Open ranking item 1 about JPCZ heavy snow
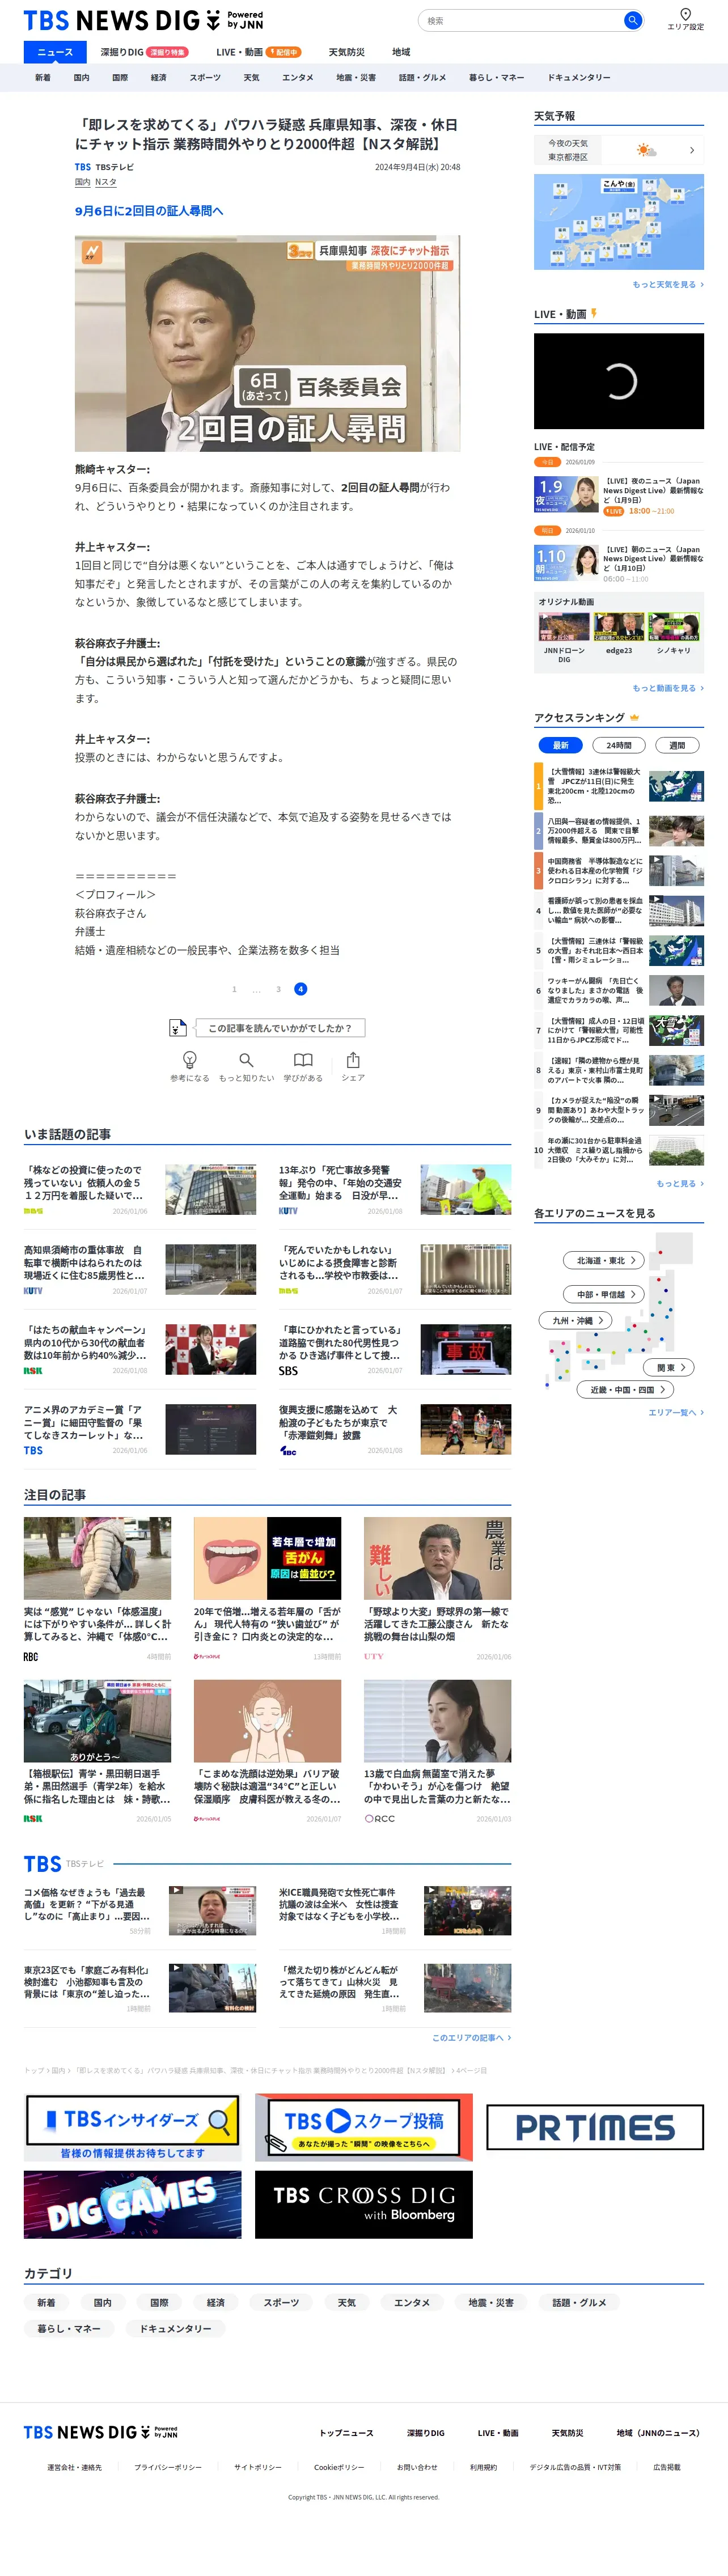The height and width of the screenshot is (2576, 728). [x=619, y=786]
